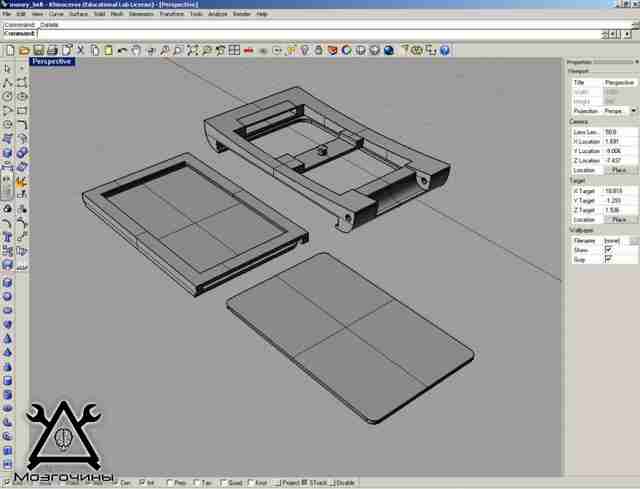The image size is (640, 489).
Task: Click into the Command input line
Action: pos(318,34)
